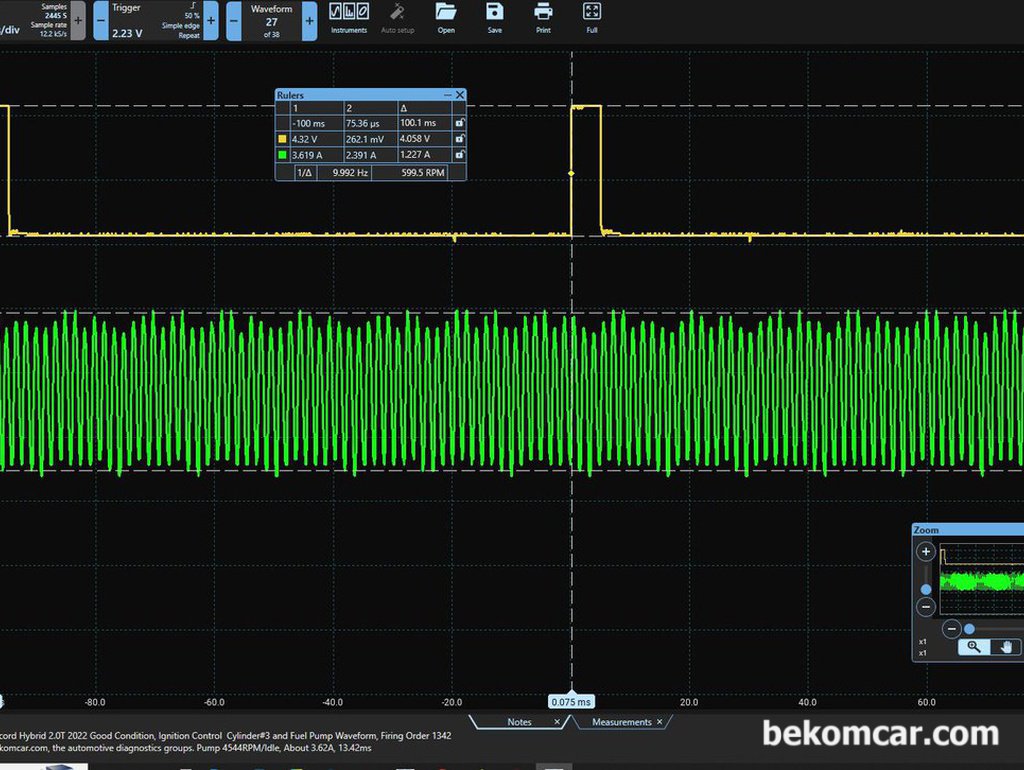Click the Print icon
Viewport: 1024px width, 770px height.
[x=543, y=18]
